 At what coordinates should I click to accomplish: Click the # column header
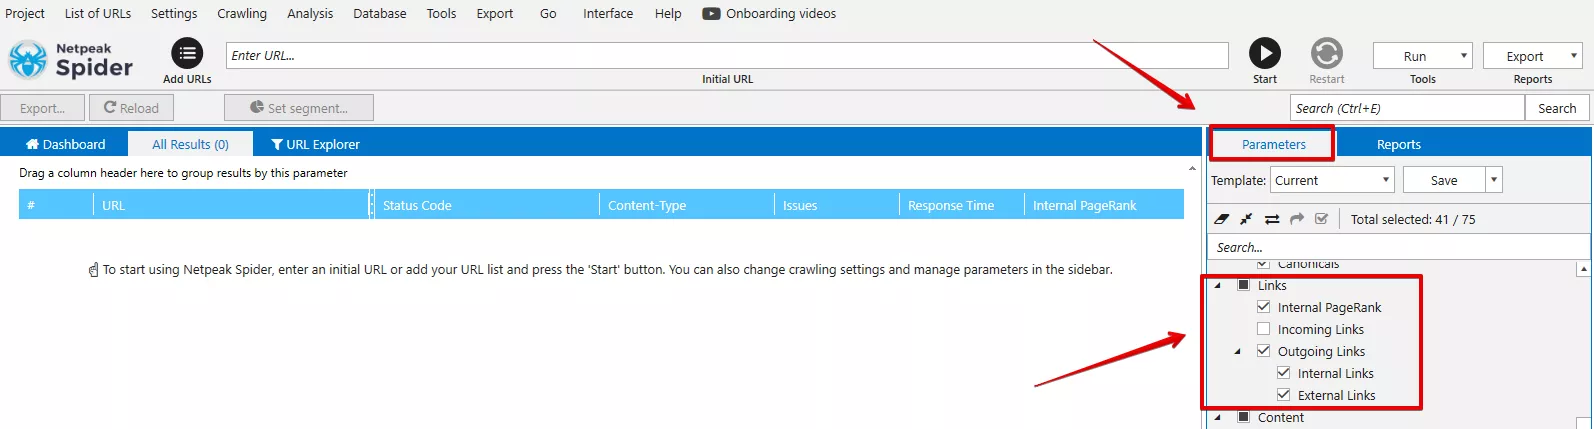pyautogui.click(x=56, y=205)
